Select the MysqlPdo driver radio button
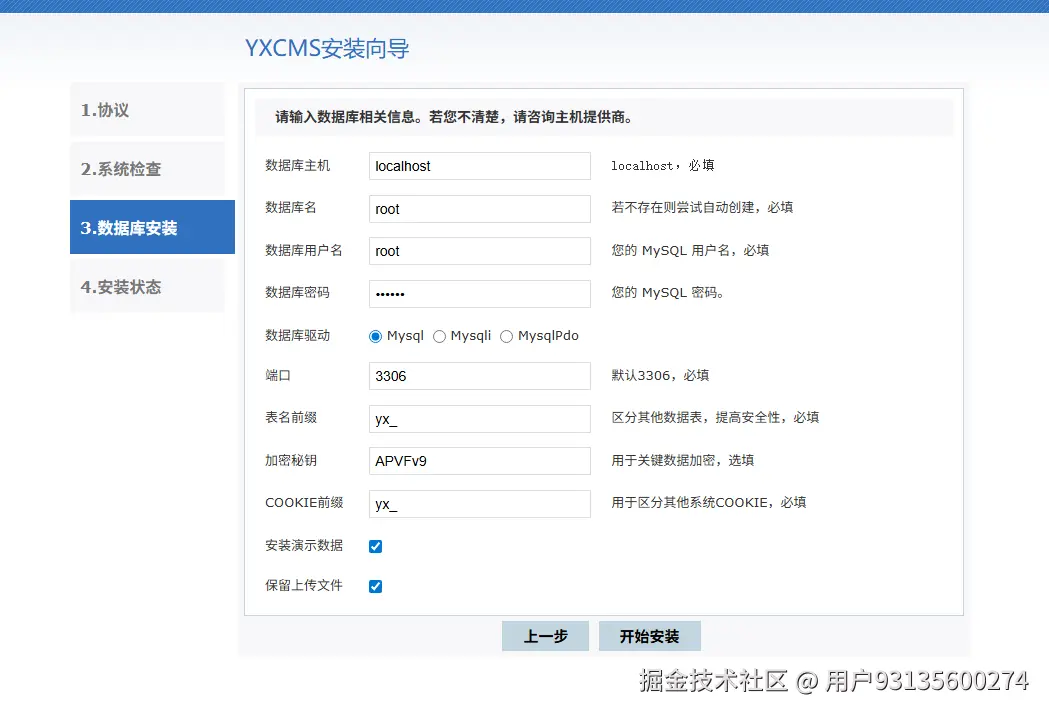Image resolution: width=1049 pixels, height=715 pixels. click(x=506, y=336)
